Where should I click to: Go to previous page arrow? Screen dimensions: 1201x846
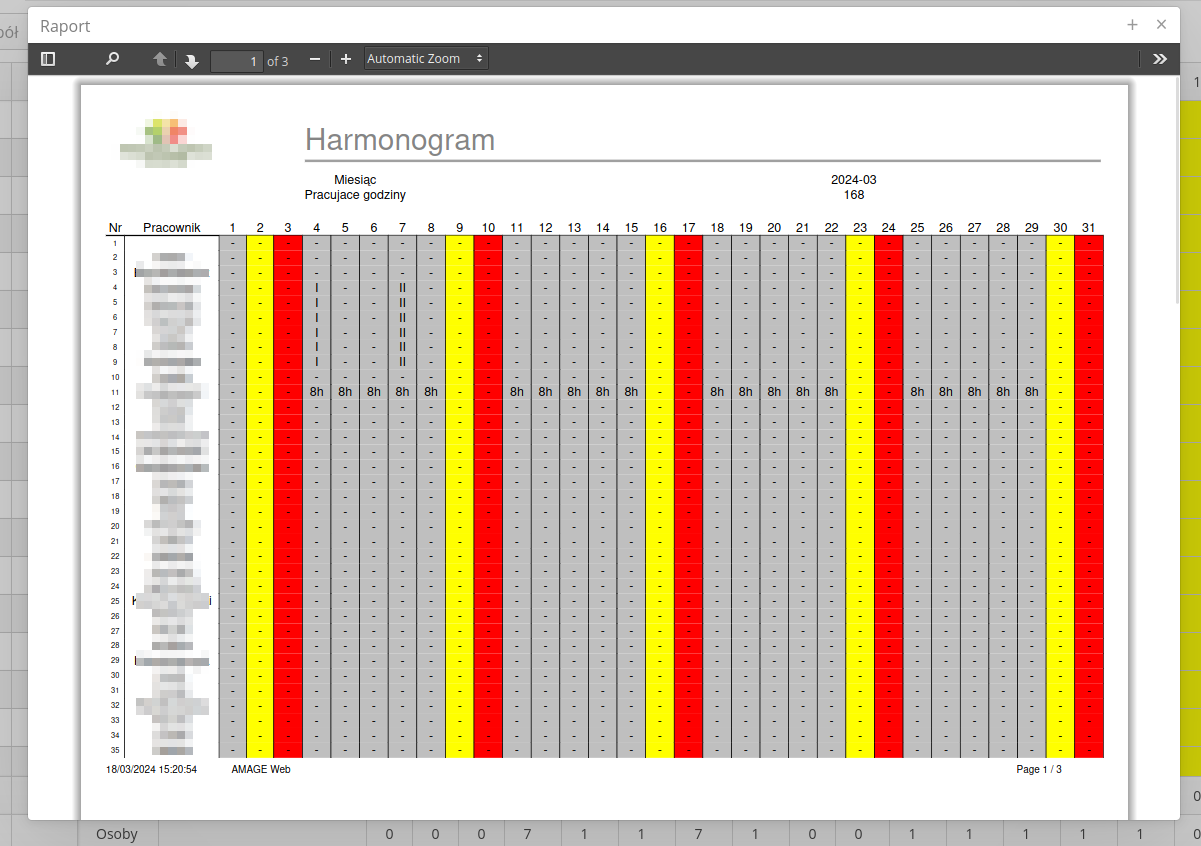coord(160,60)
